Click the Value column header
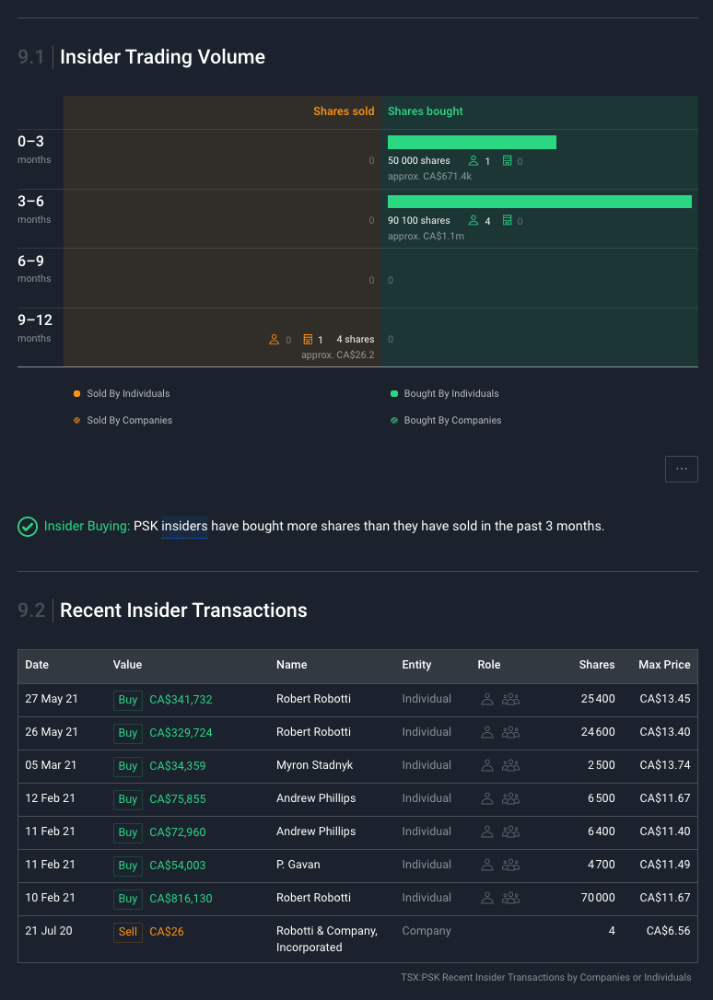The height and width of the screenshot is (1000, 713). pyautogui.click(x=127, y=665)
